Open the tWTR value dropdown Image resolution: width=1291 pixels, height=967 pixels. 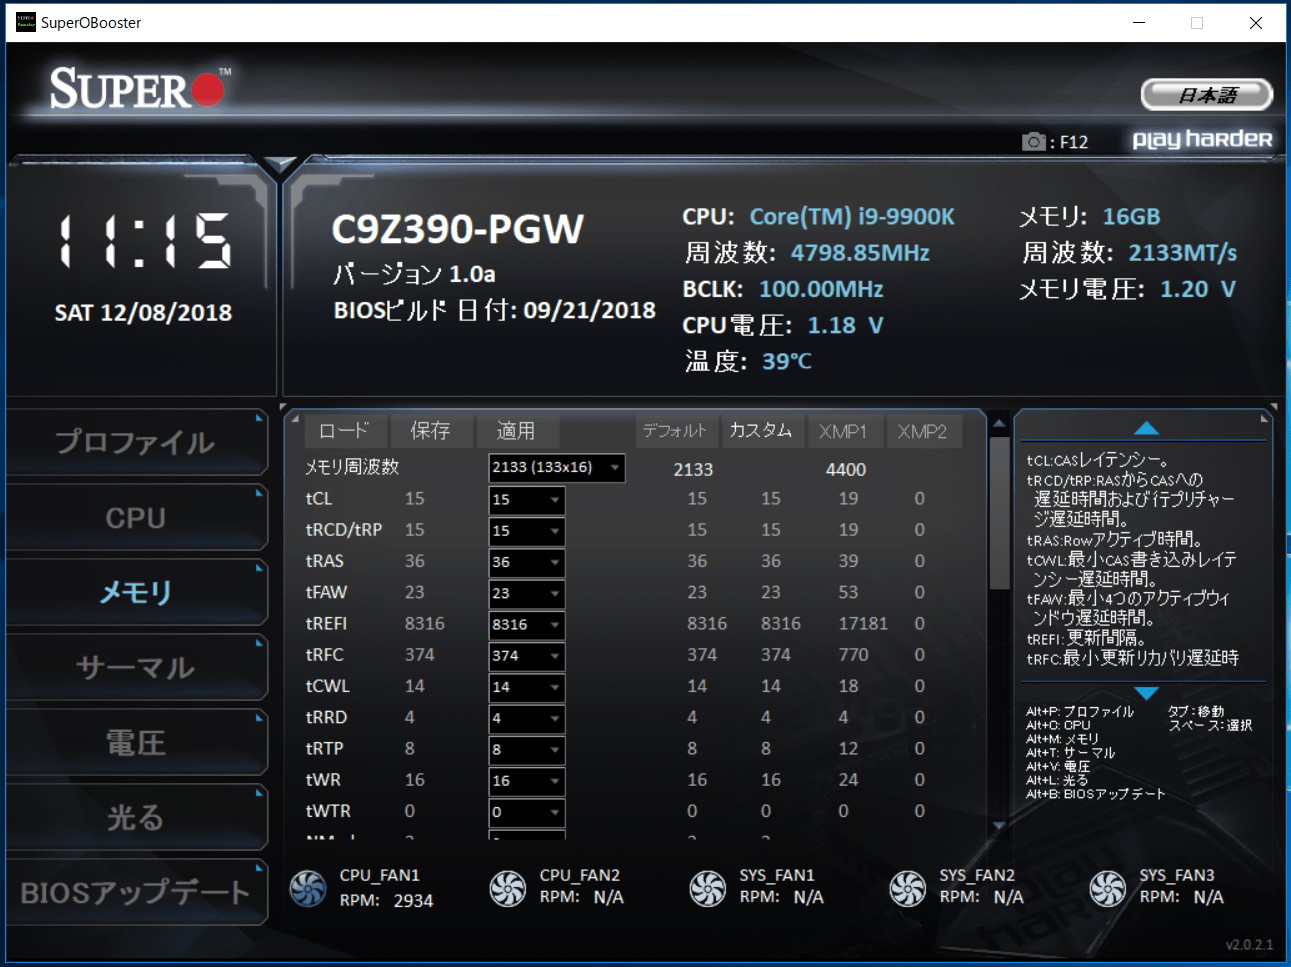[x=527, y=812]
